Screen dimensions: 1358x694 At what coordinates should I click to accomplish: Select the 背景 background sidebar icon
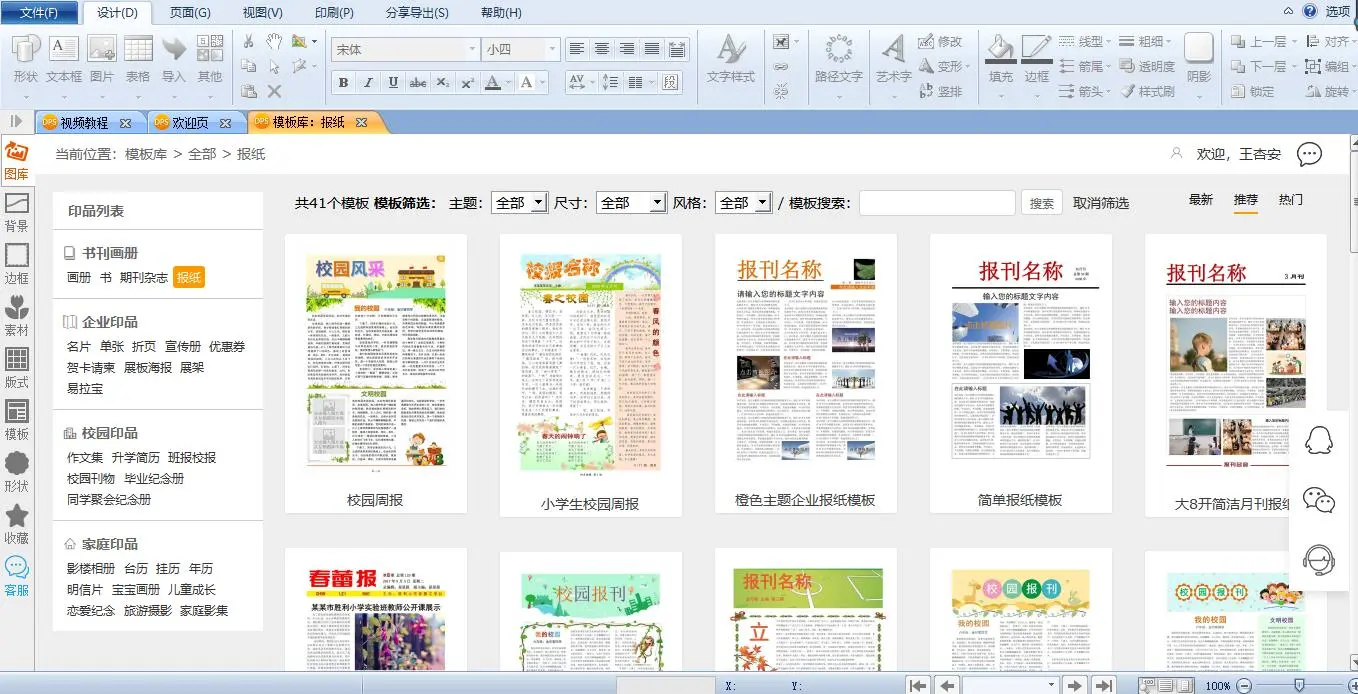point(16,211)
